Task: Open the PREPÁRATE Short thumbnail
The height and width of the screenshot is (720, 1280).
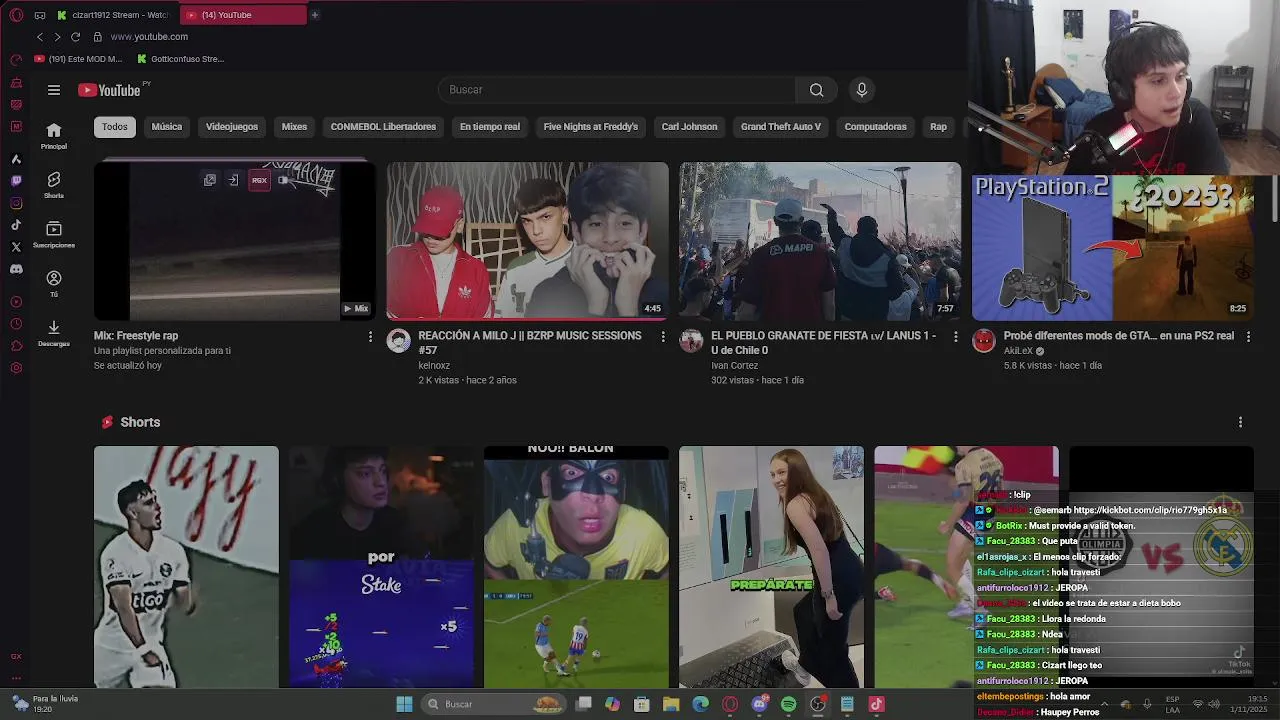Action: (771, 567)
